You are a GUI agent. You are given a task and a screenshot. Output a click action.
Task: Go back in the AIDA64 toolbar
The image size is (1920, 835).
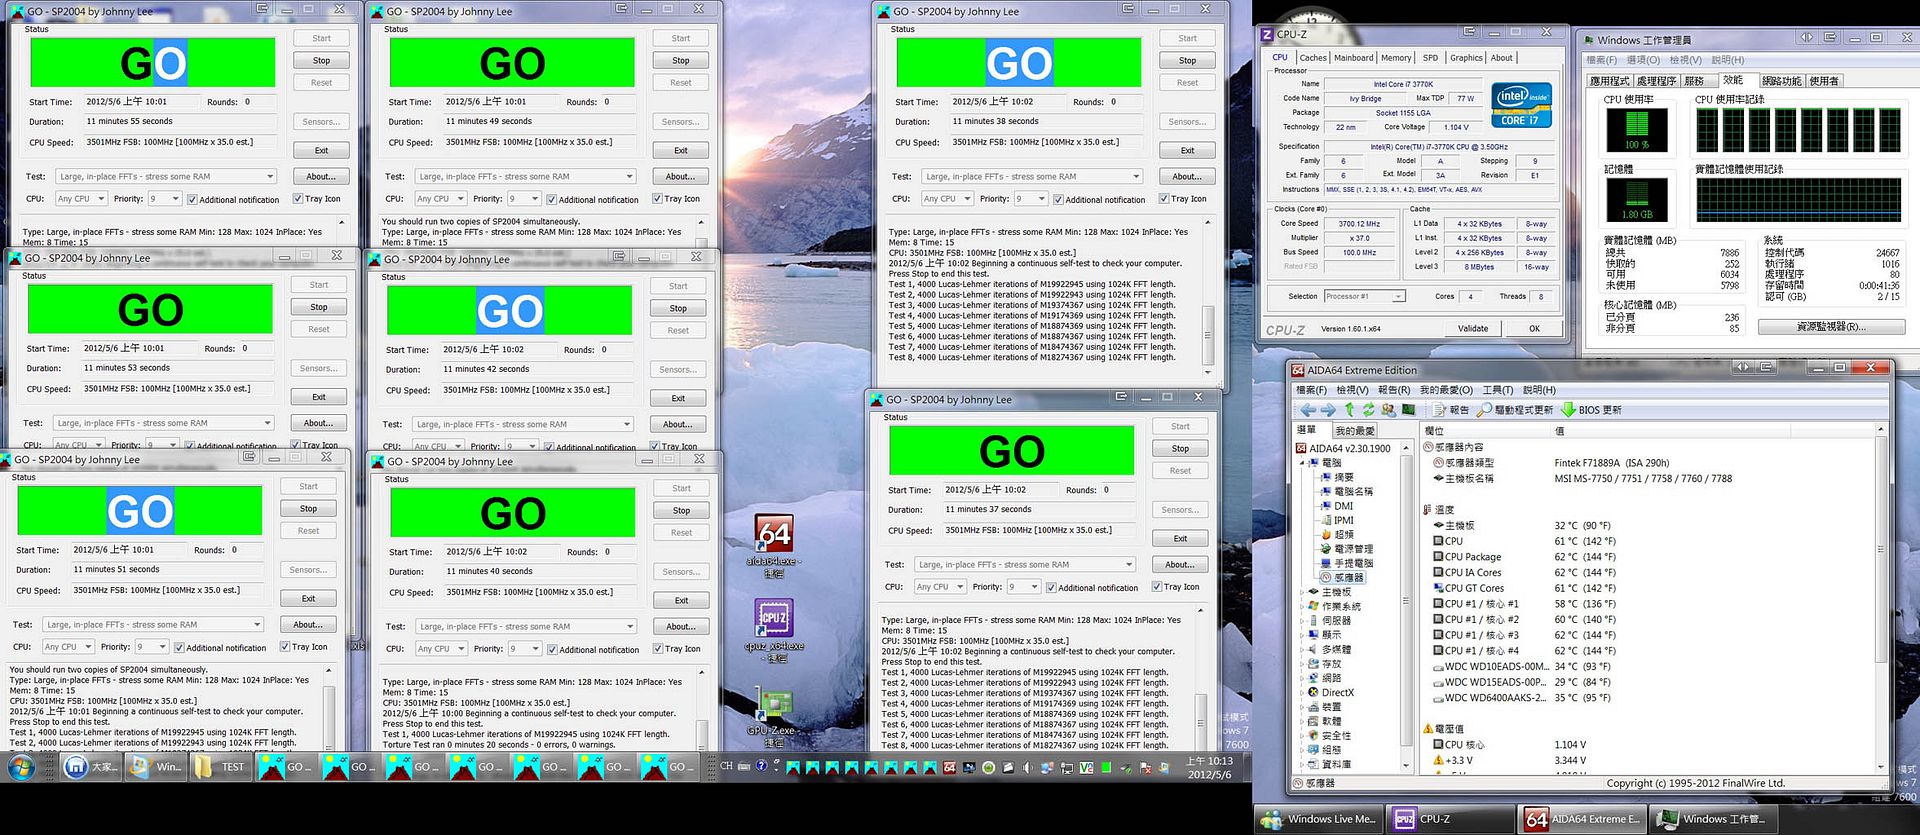click(1307, 410)
